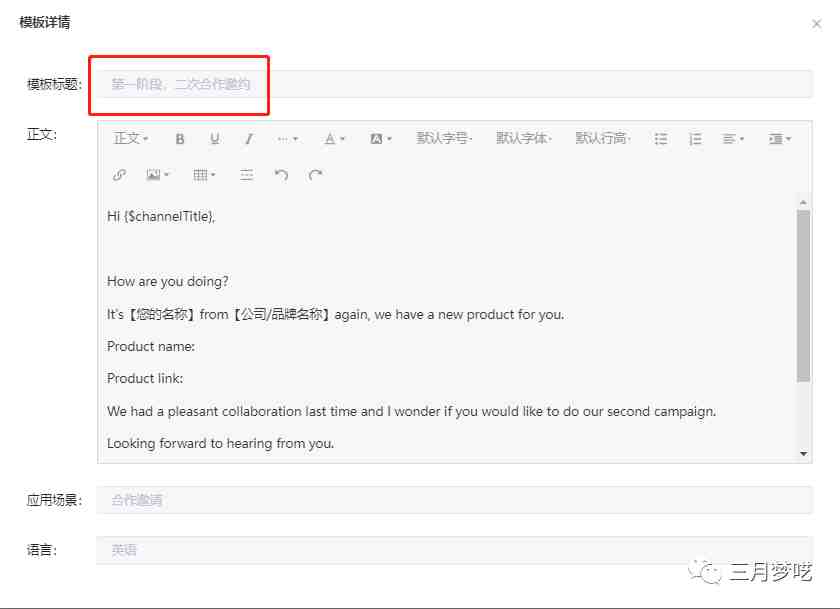The width and height of the screenshot is (840, 609).
Task: Open the indent options dropdown
Action: point(779,139)
